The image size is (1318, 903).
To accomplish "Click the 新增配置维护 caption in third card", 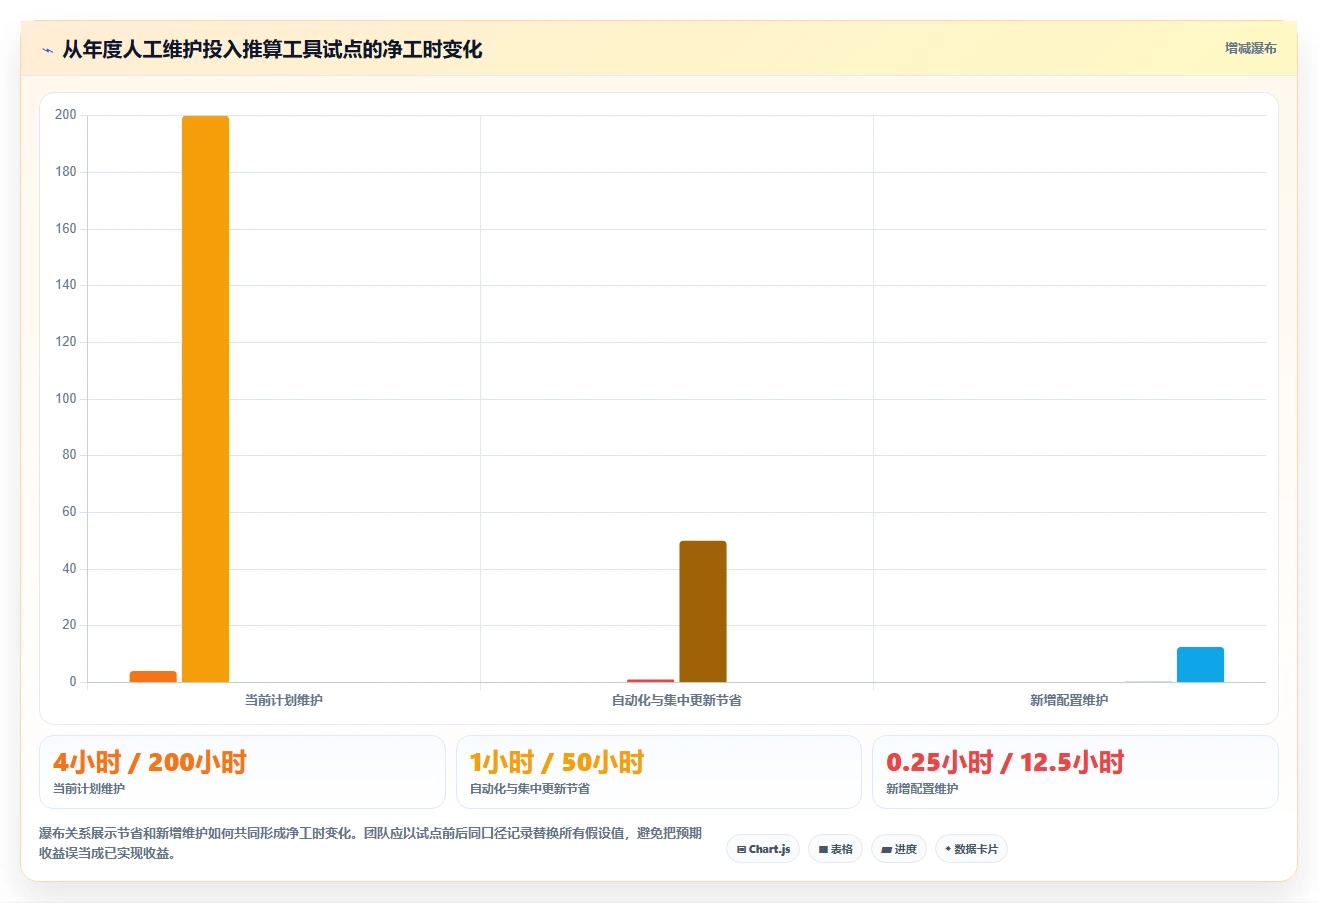I will point(922,789).
